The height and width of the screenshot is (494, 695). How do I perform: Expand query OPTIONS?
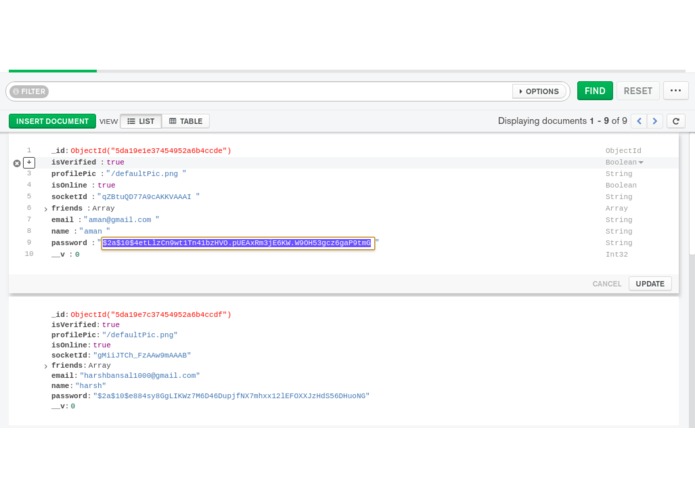[539, 91]
